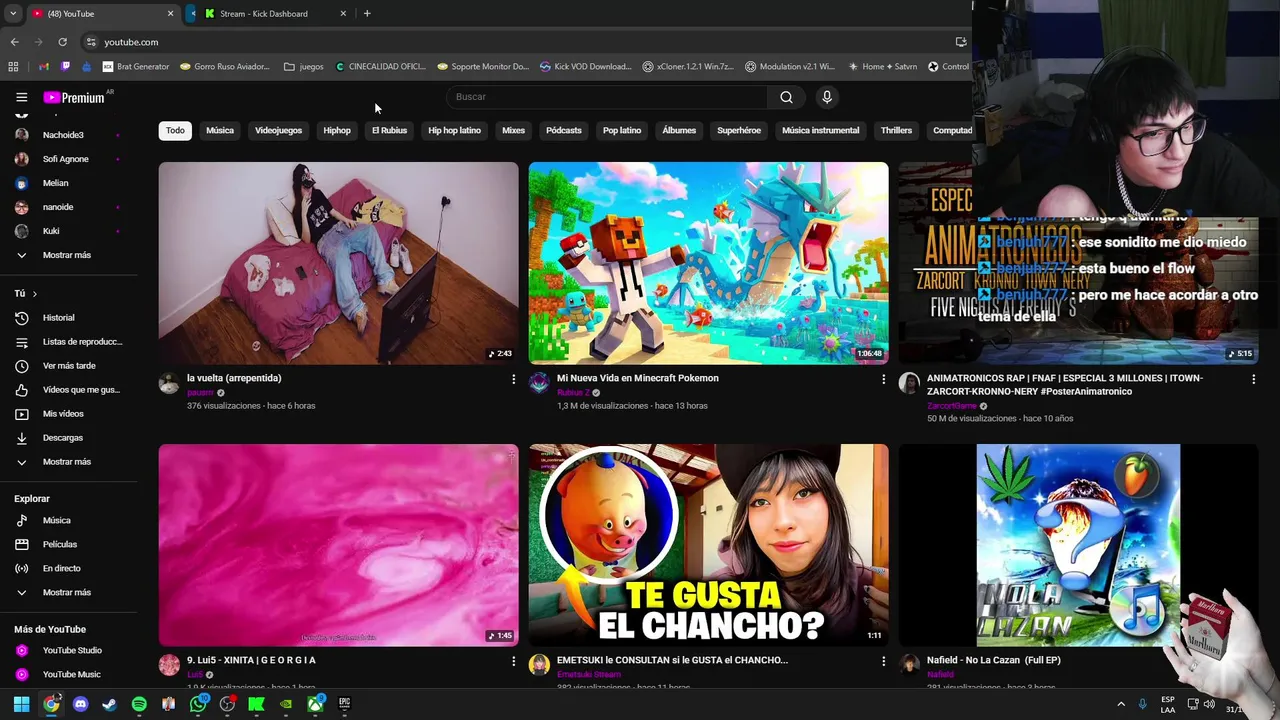
Task: Select the Todo filter chip
Action: point(175,130)
